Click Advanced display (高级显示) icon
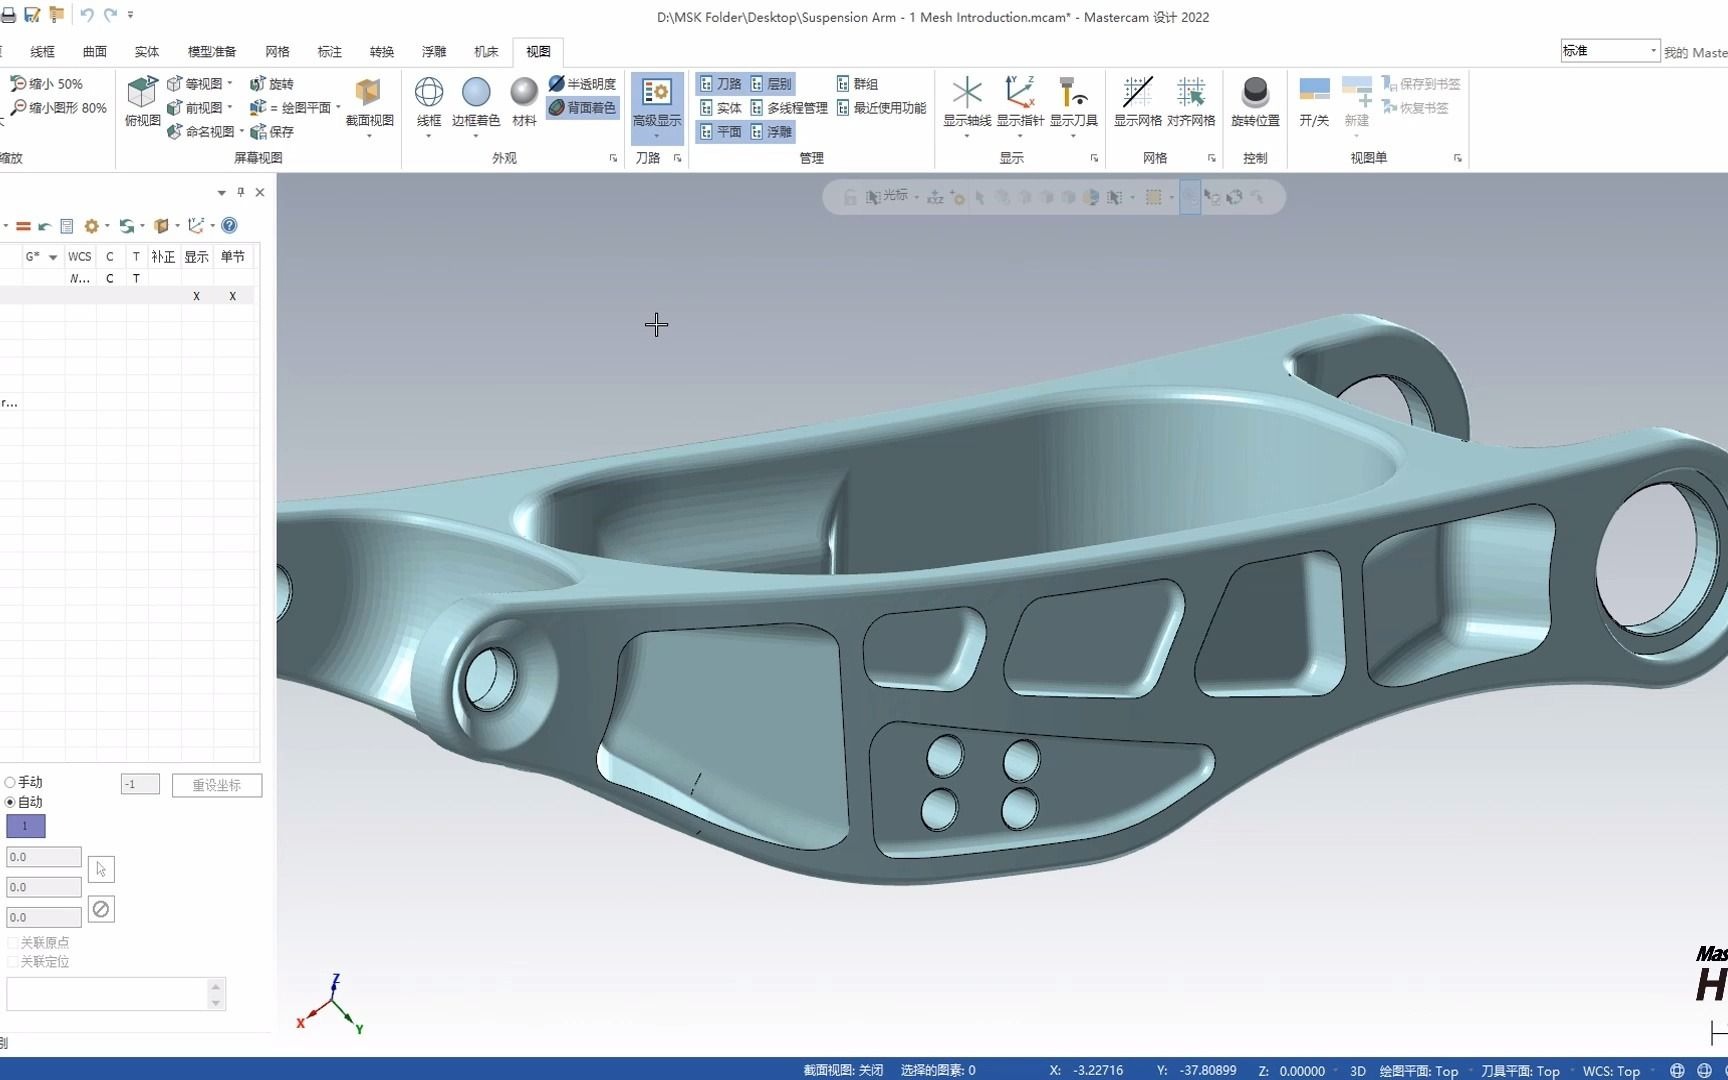This screenshot has width=1728, height=1080. [x=657, y=93]
